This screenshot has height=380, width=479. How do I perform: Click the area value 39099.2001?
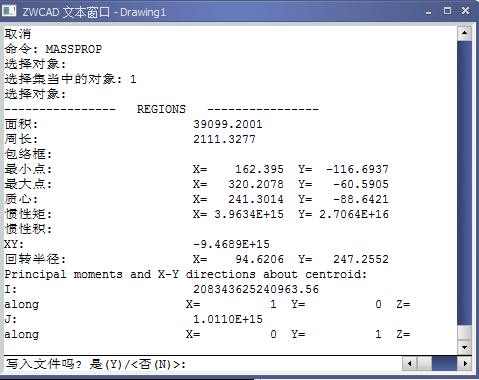tap(228, 124)
